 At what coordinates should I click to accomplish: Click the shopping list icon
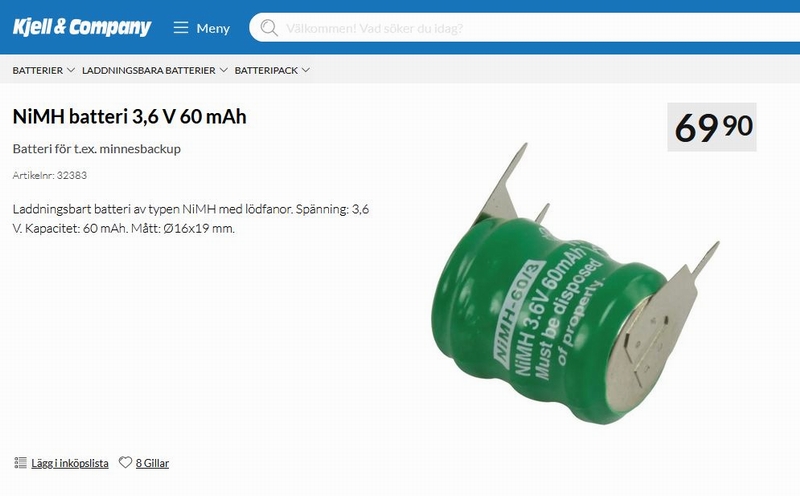pyautogui.click(x=20, y=463)
